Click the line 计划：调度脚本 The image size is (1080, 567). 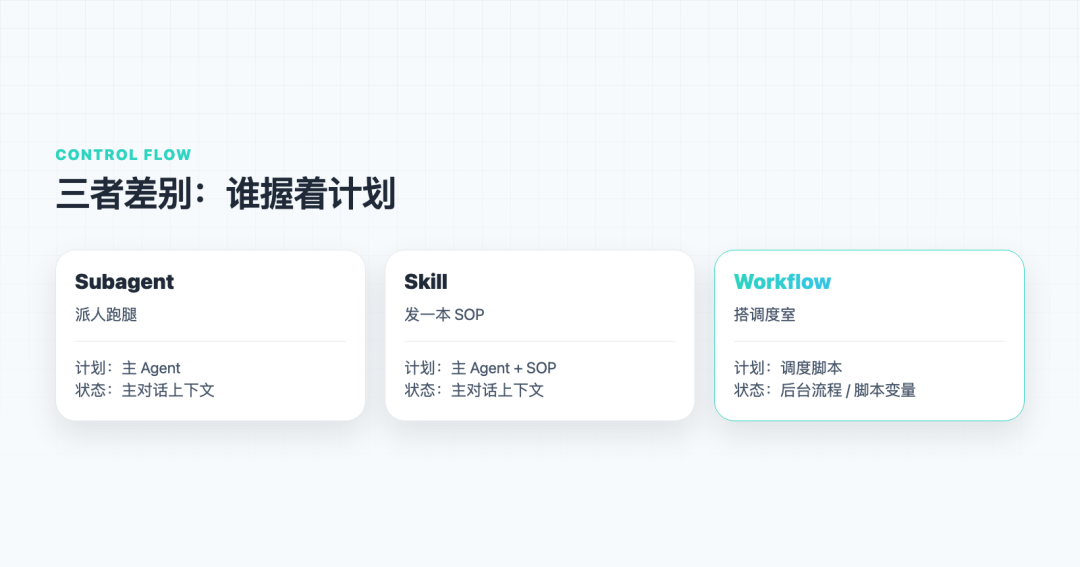click(x=788, y=368)
